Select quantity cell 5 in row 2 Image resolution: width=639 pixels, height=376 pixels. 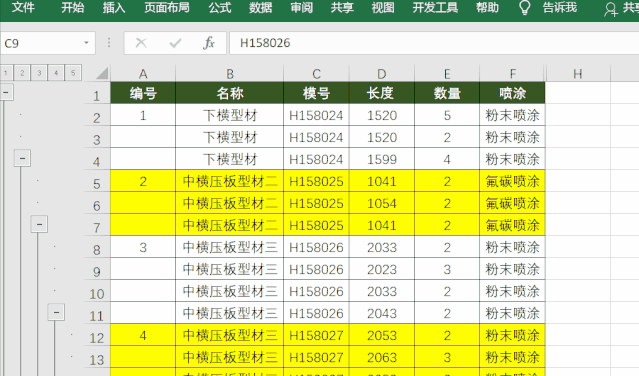pyautogui.click(x=447, y=115)
